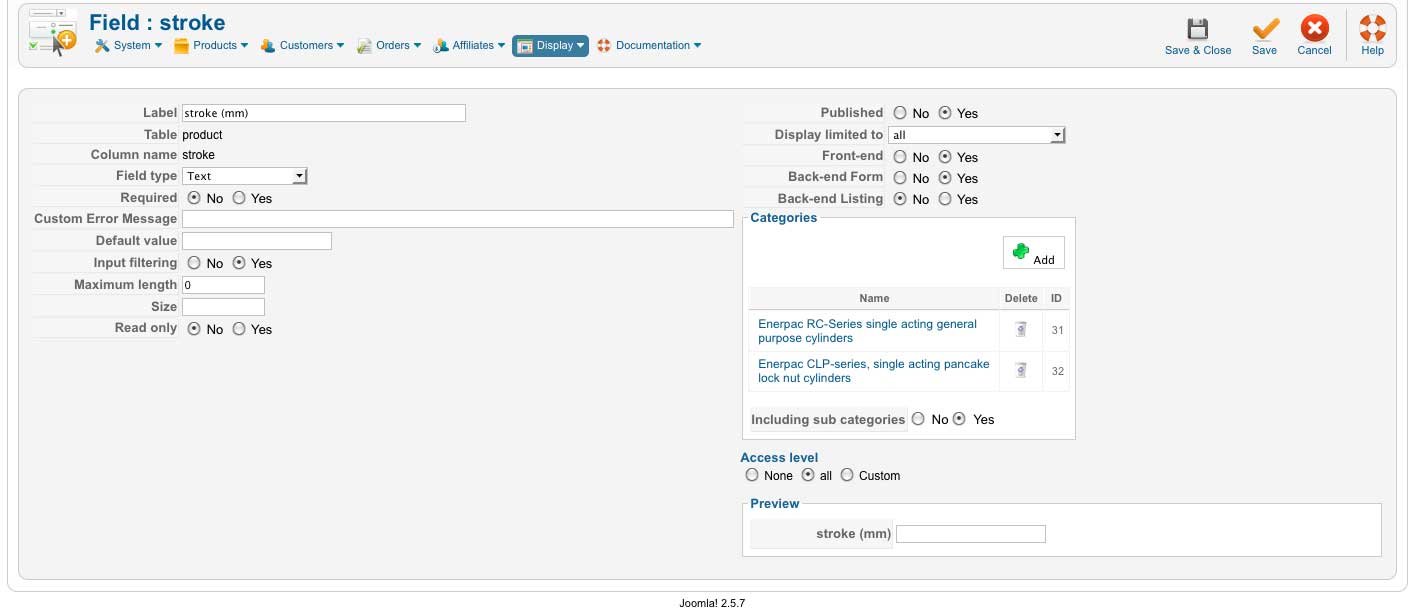The width and height of the screenshot is (1413, 614).
Task: Click the Save & Close floppy disk icon
Action: coord(1197,29)
